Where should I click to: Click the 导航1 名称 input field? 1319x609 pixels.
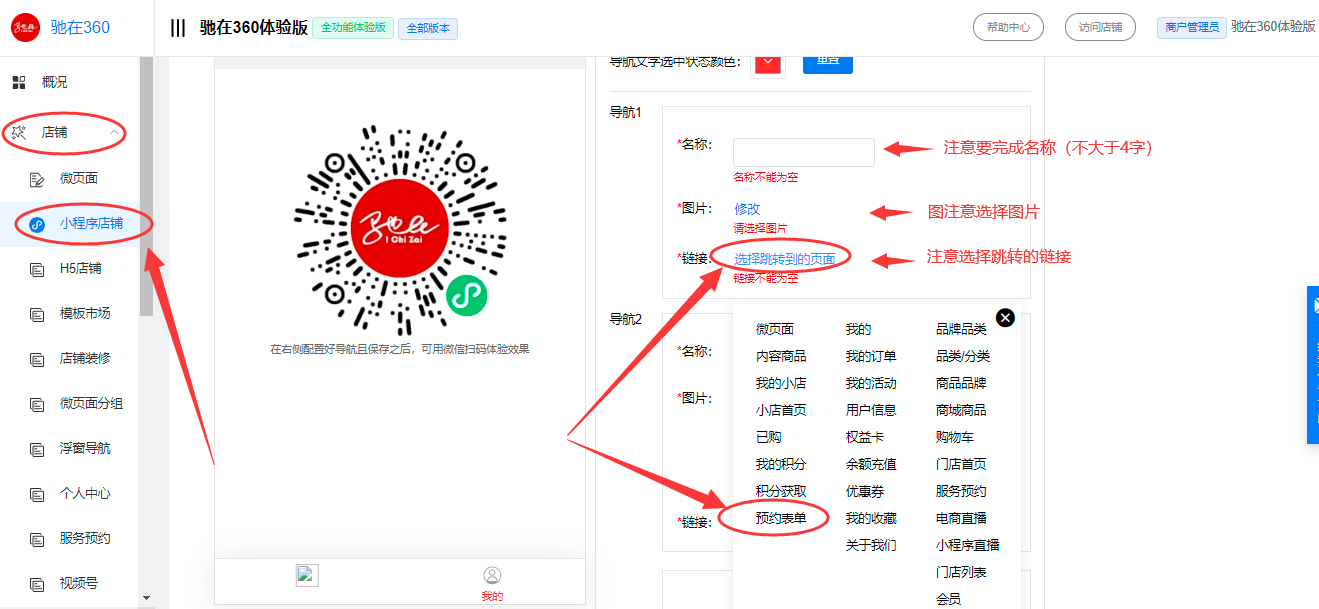pos(804,152)
